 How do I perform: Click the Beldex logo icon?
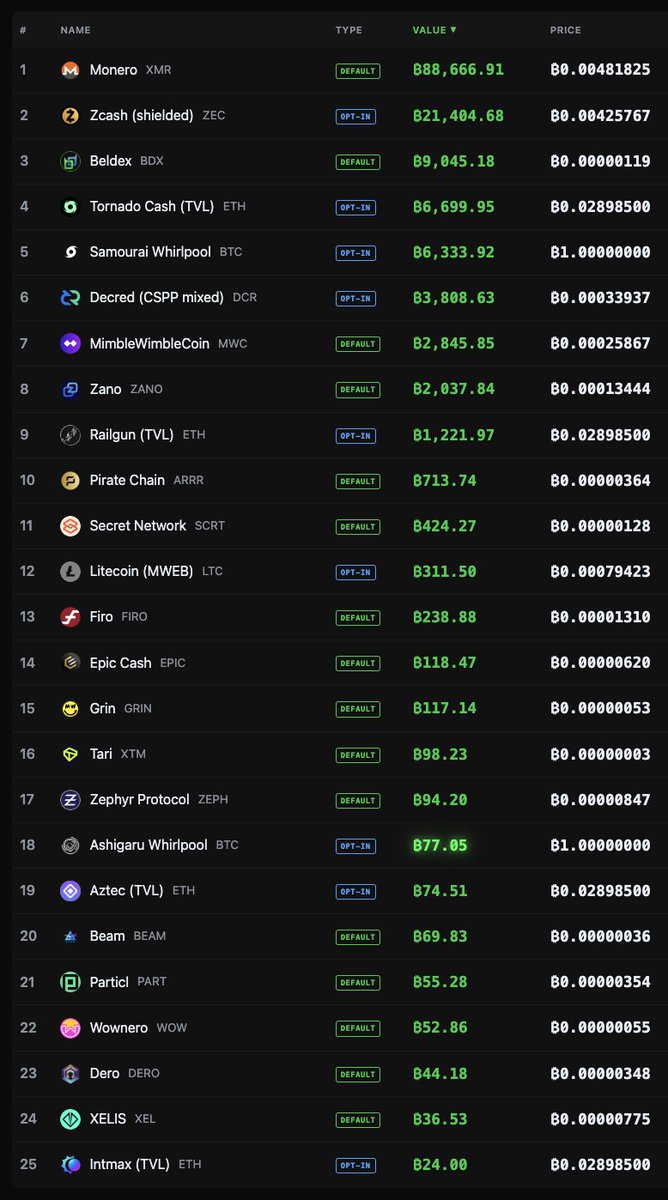[70, 161]
